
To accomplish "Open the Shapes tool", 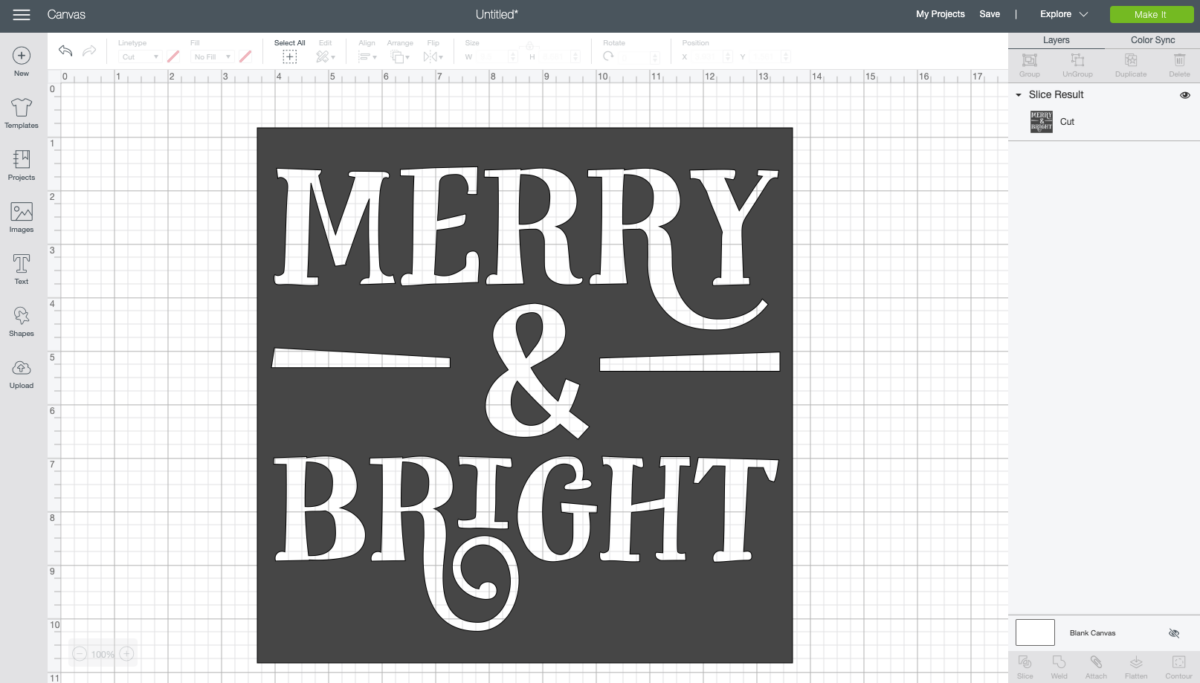I will tap(21, 321).
